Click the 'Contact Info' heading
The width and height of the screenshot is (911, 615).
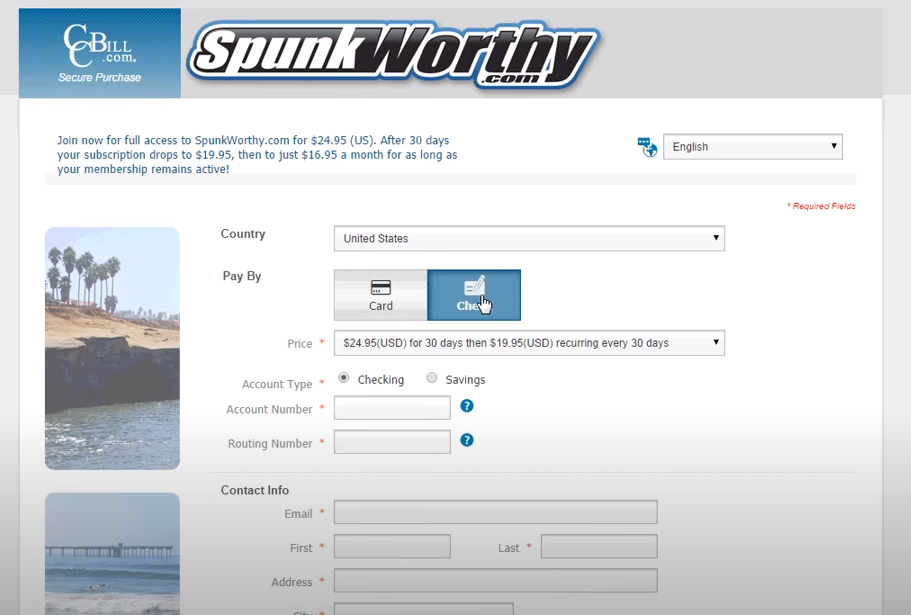[x=254, y=490]
